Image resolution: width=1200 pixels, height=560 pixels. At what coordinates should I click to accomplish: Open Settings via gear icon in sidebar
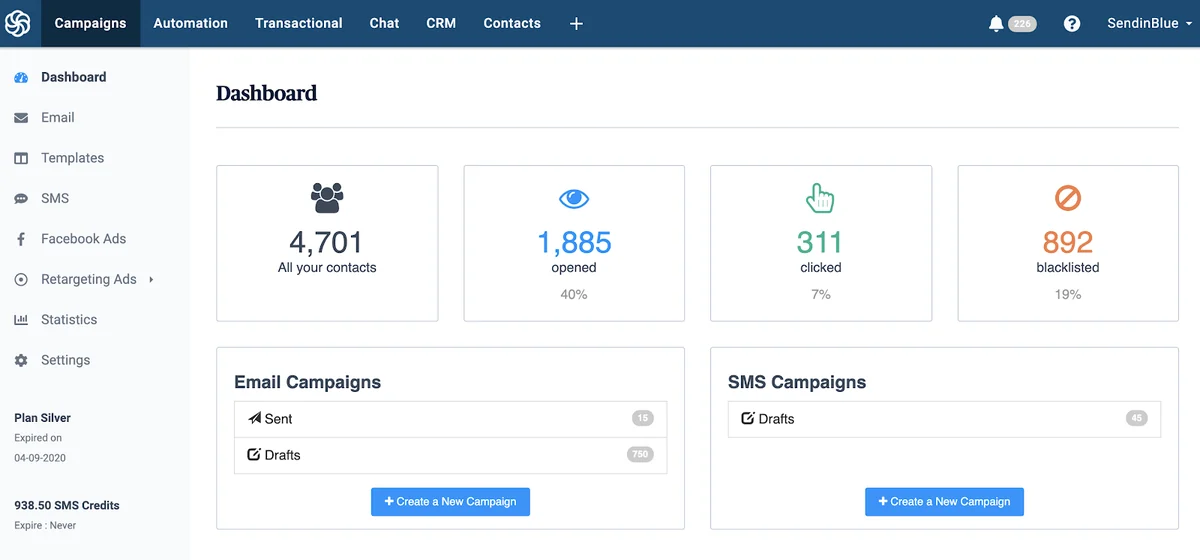point(21,360)
